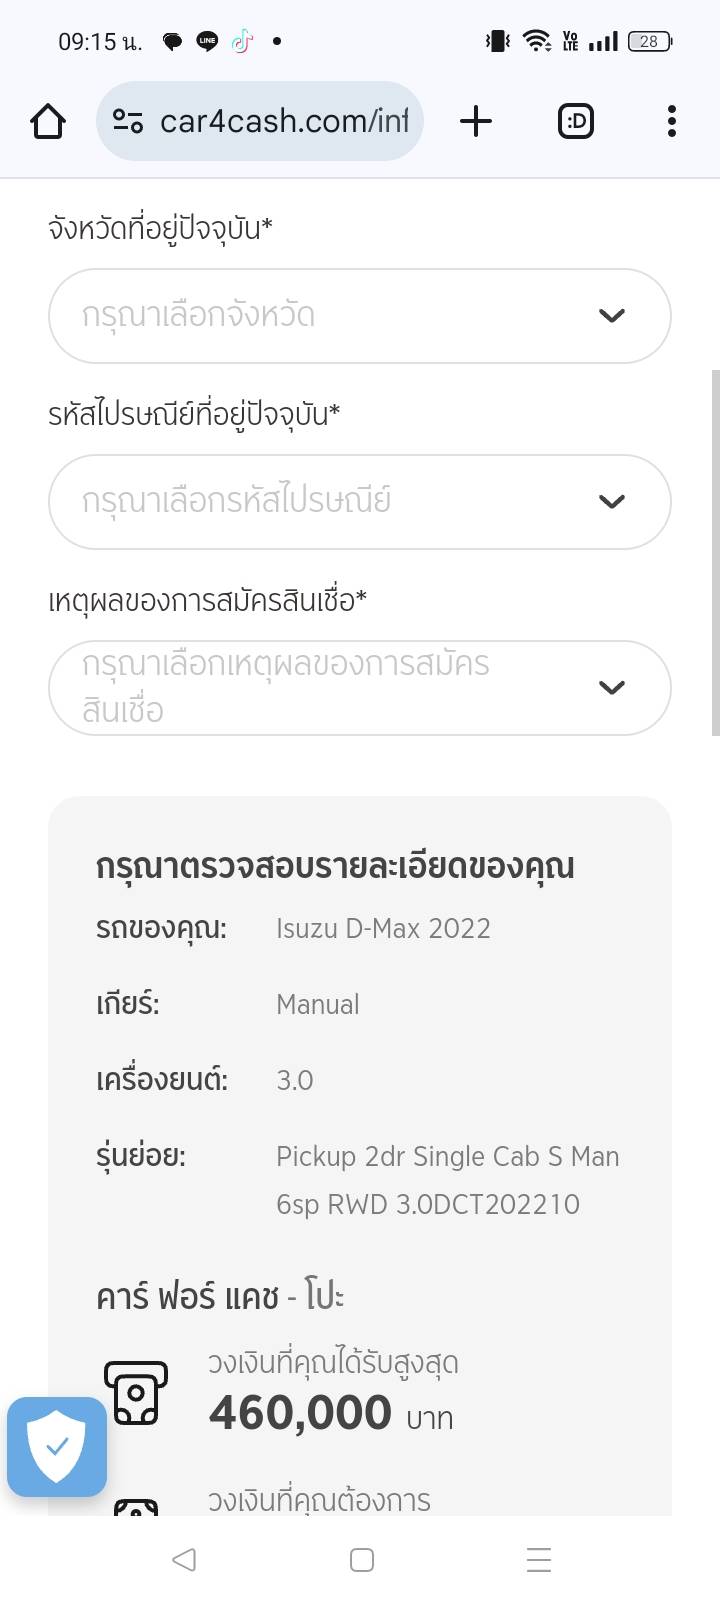Open the tab switcher icon
This screenshot has height=1604, width=720.
(575, 122)
